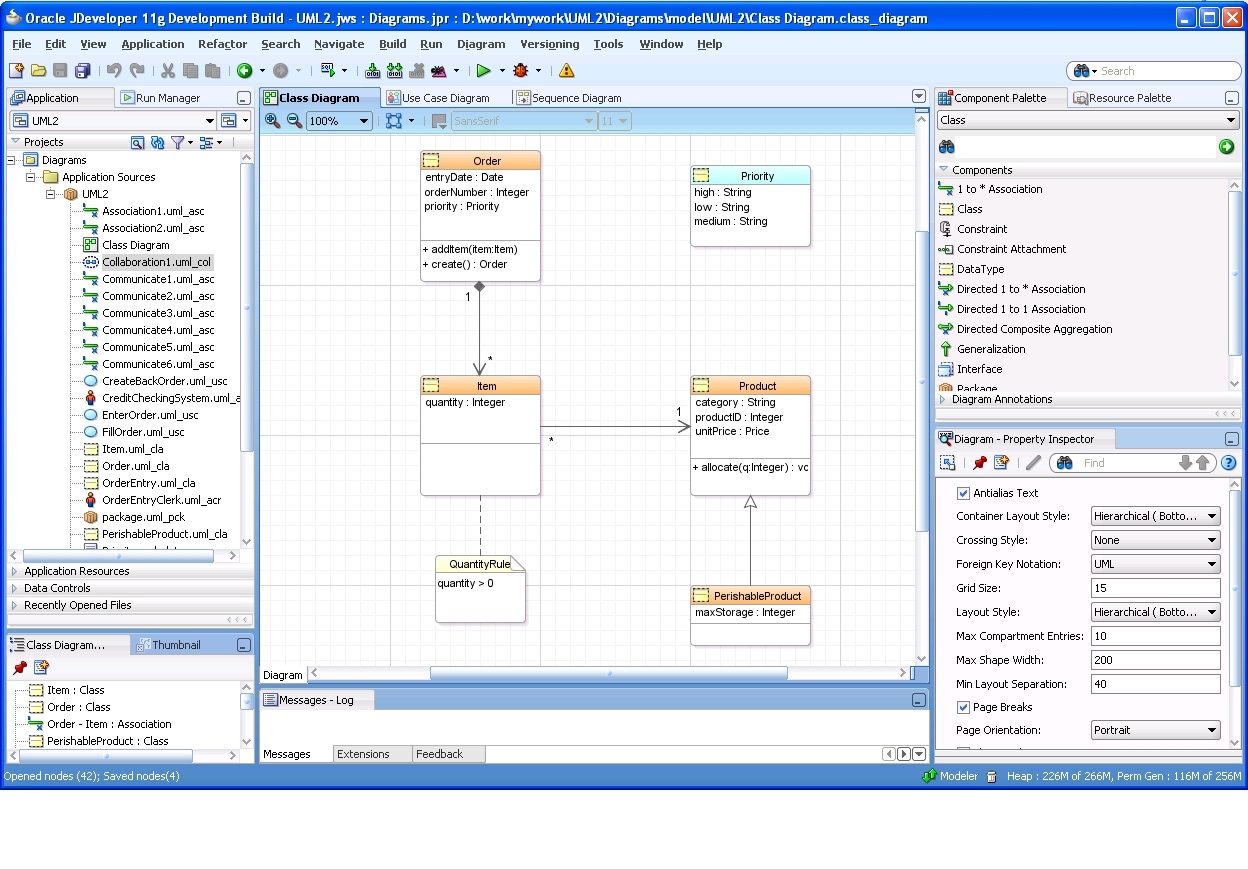Open the 100% zoom level dropdown
Image resolution: width=1248 pixels, height=869 pixels.
tap(363, 121)
